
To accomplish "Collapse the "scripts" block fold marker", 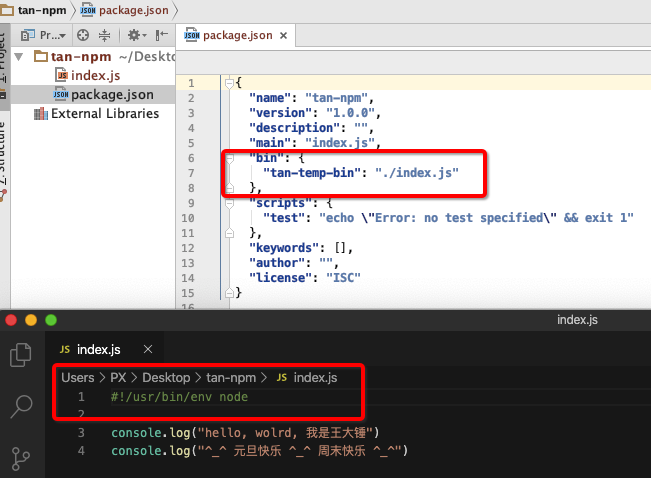I will coord(228,203).
